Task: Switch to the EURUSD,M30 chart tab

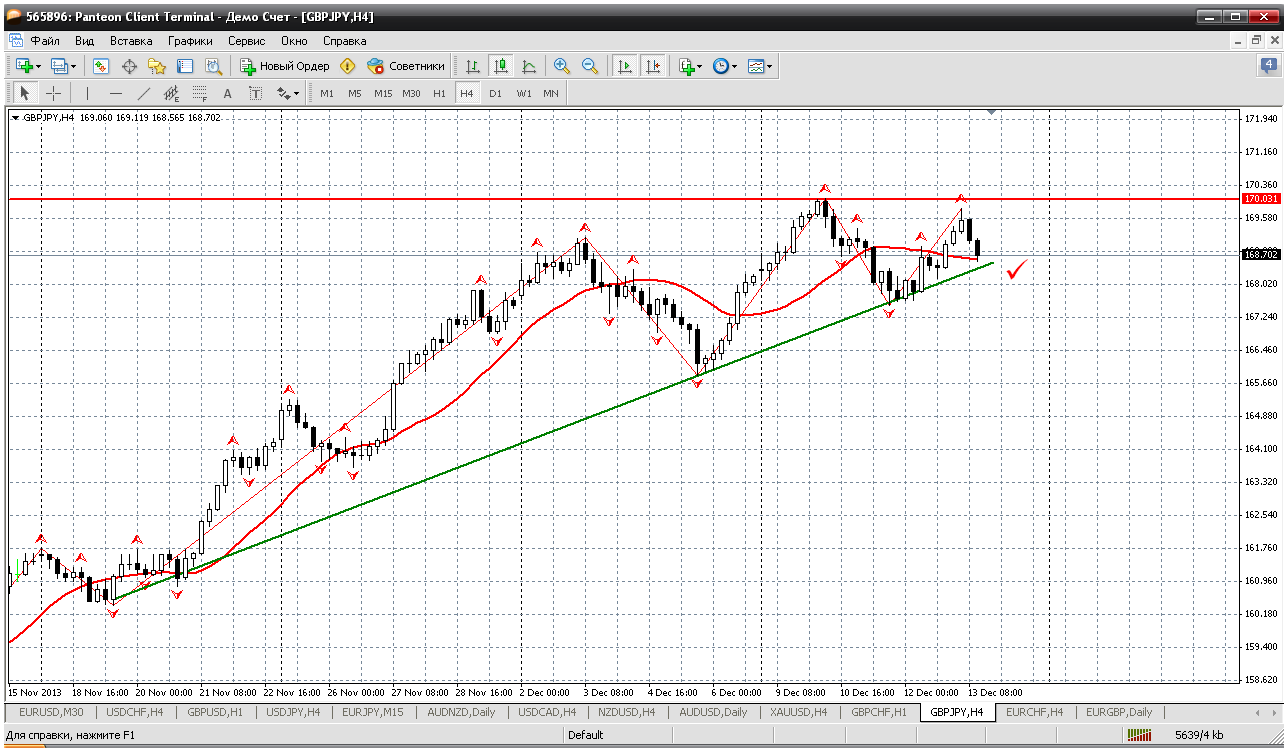Action: 51,712
